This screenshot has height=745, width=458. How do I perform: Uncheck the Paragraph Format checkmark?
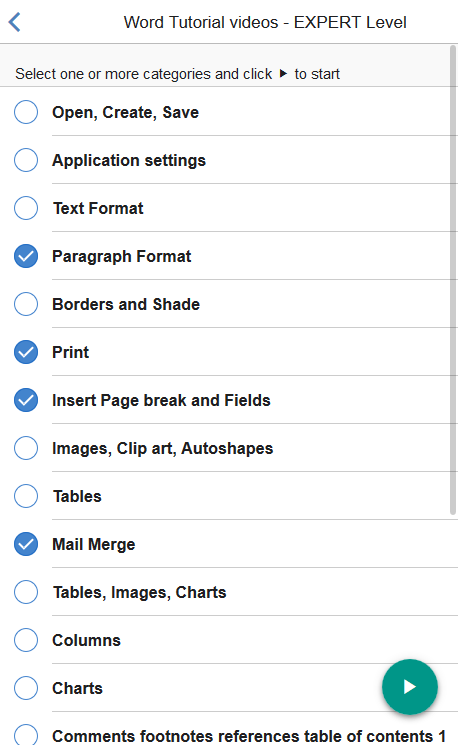tap(26, 256)
